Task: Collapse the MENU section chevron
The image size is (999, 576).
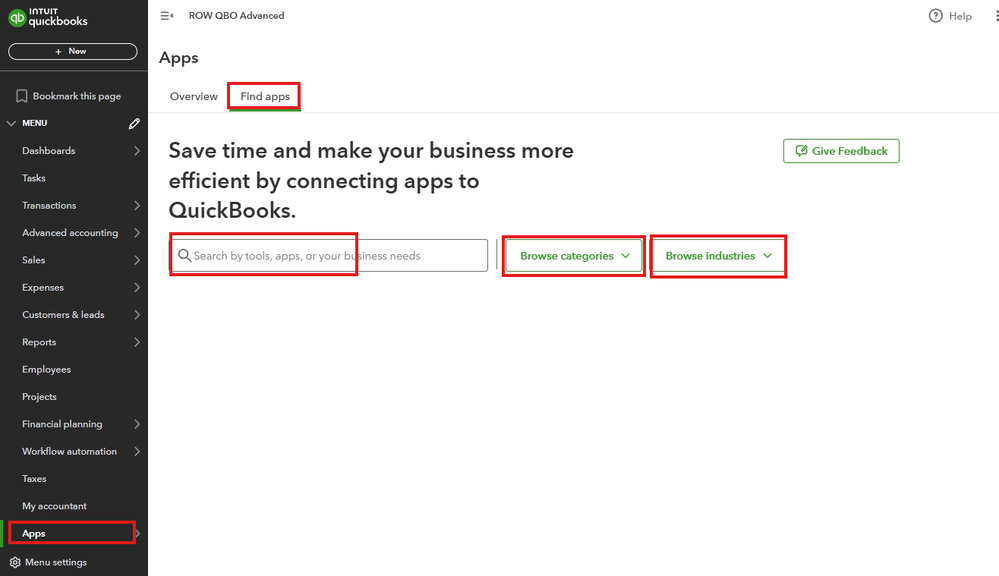Action: 11,123
